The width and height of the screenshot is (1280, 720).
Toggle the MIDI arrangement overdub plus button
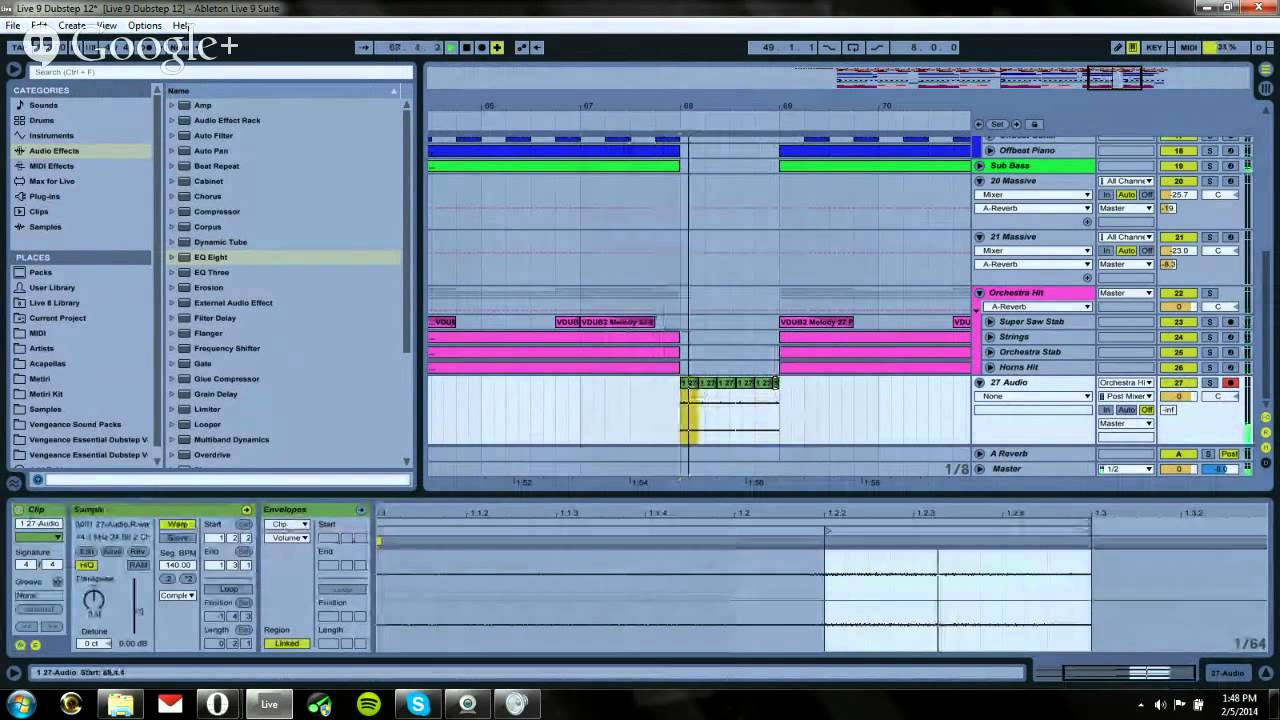pyautogui.click(x=497, y=47)
